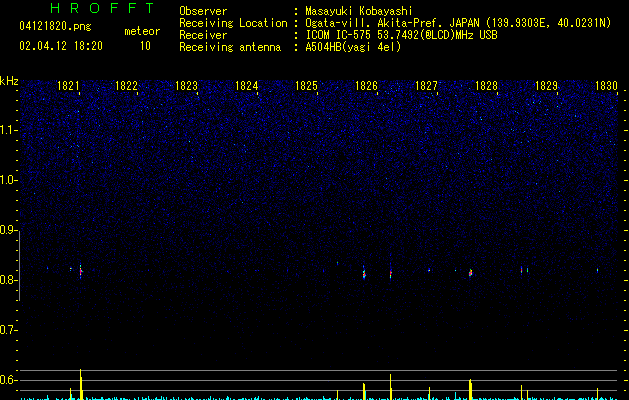Viewport: 629px width, 400px height.
Task: Click the Receiving Location label
Action: pos(233,23)
